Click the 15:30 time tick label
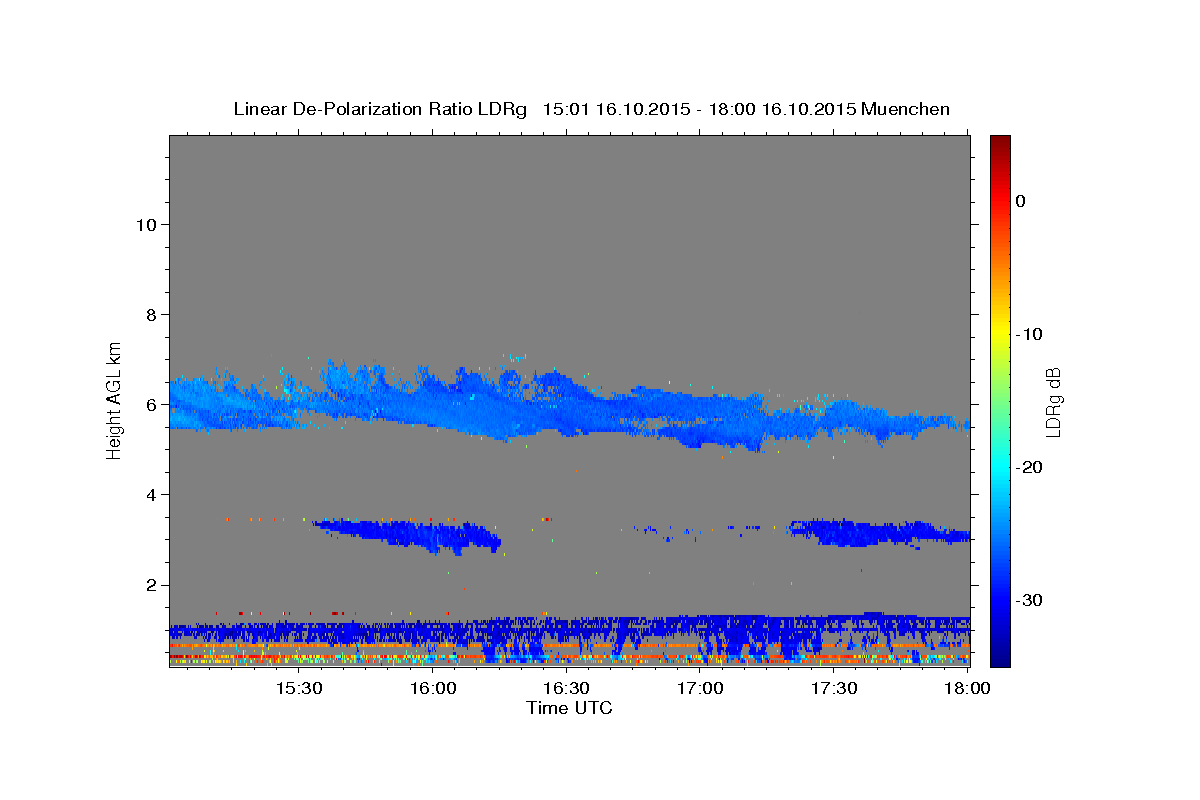The height and width of the screenshot is (800, 1200). tap(299, 689)
